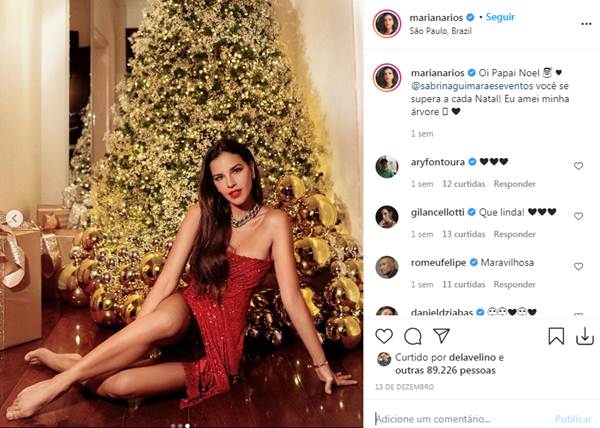Open romeufelipe's avatar
600x428 pixels.
point(387,267)
